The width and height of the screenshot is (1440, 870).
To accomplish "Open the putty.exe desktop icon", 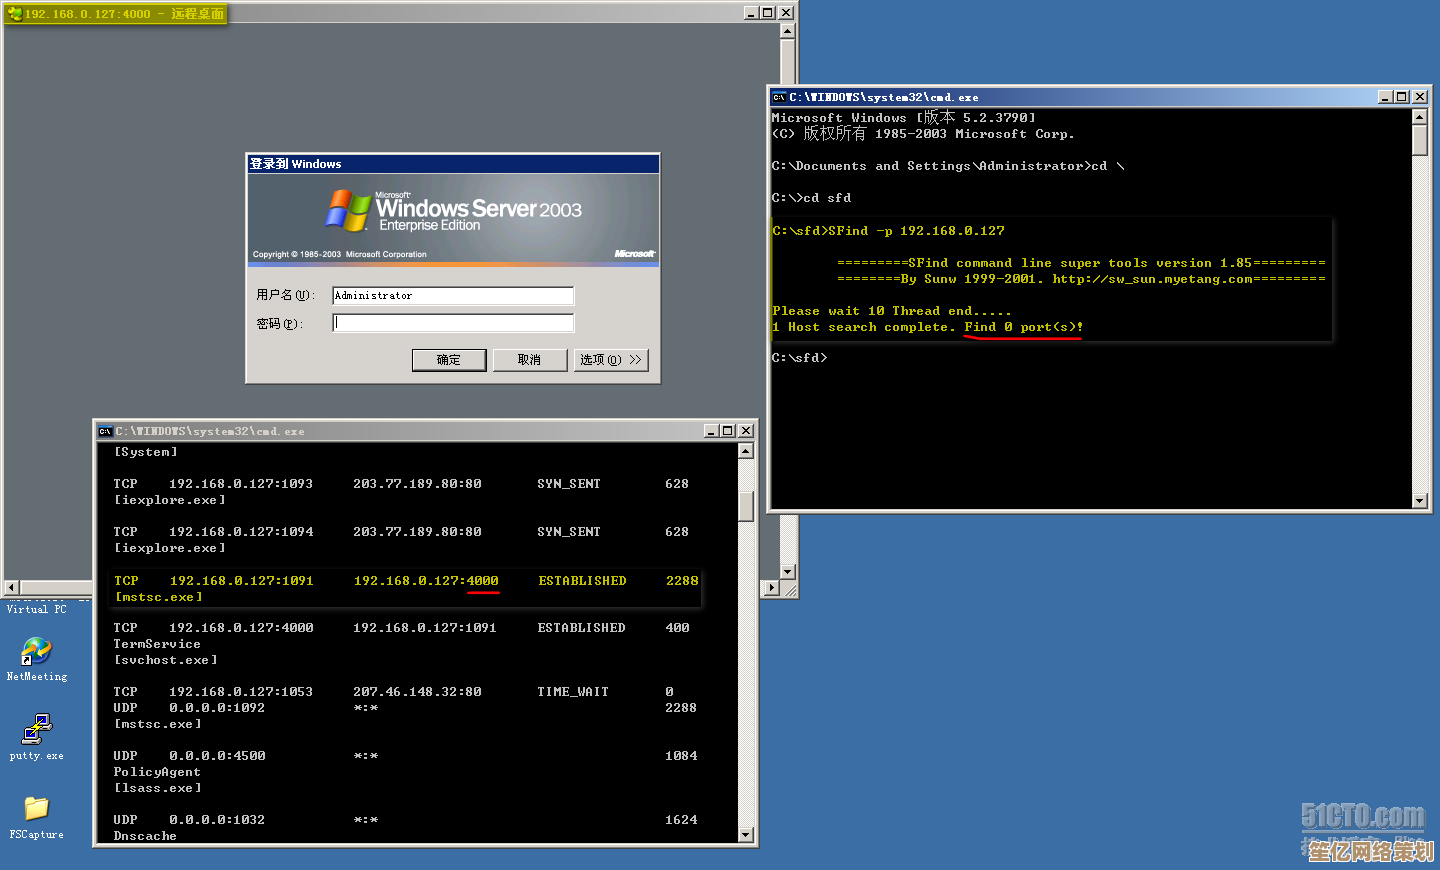I will point(36,737).
